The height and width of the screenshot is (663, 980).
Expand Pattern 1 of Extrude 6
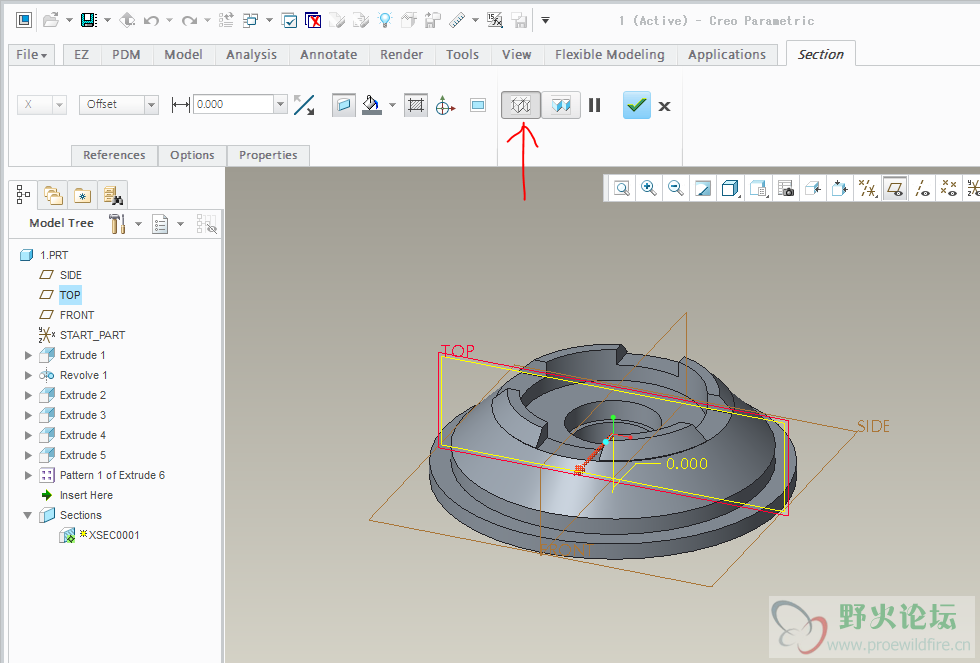[28, 475]
